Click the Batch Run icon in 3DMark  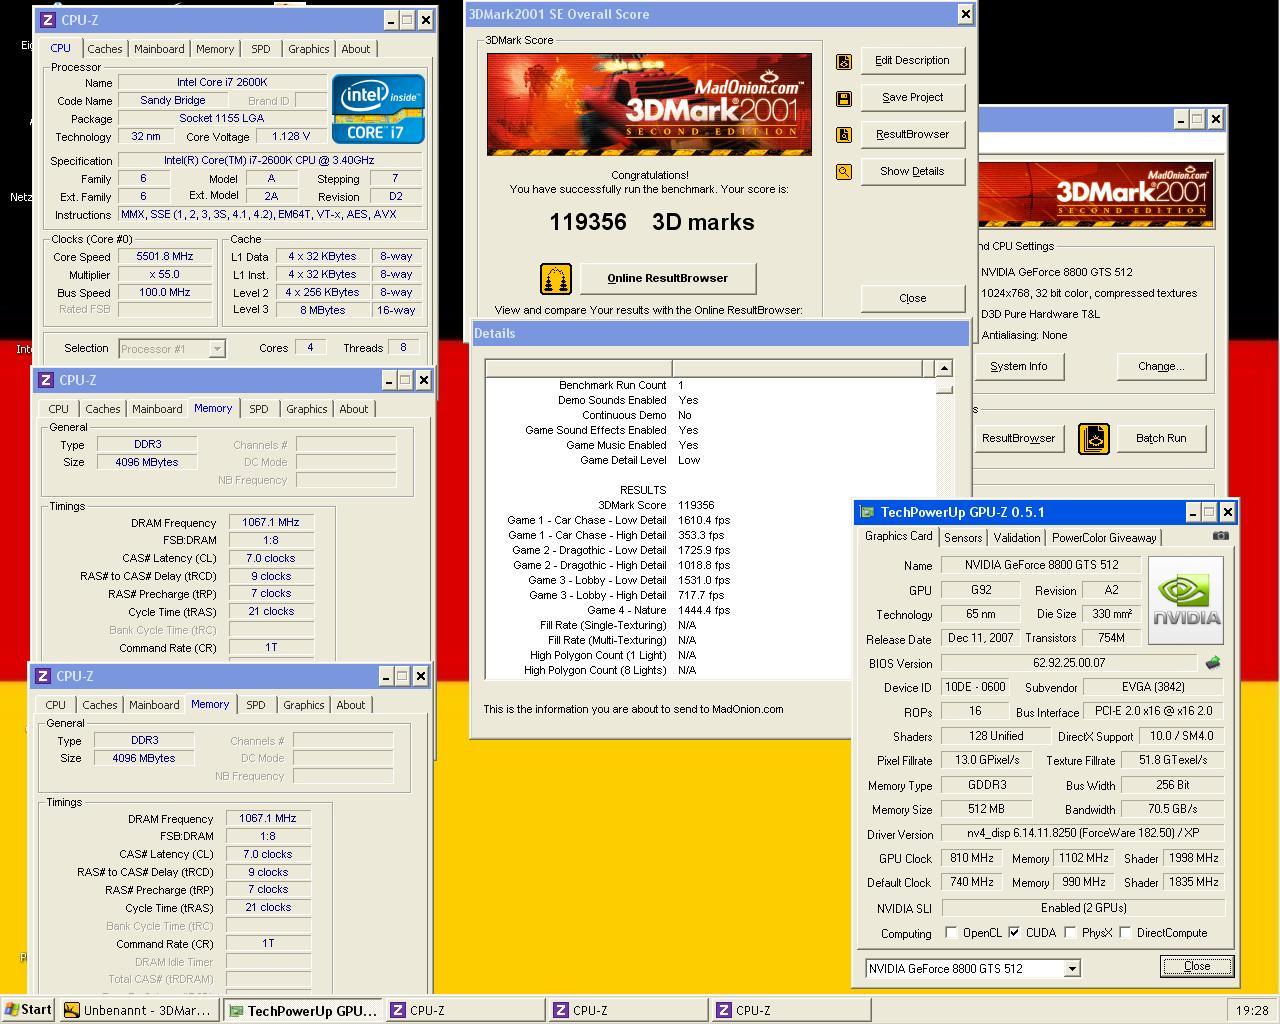[1094, 438]
